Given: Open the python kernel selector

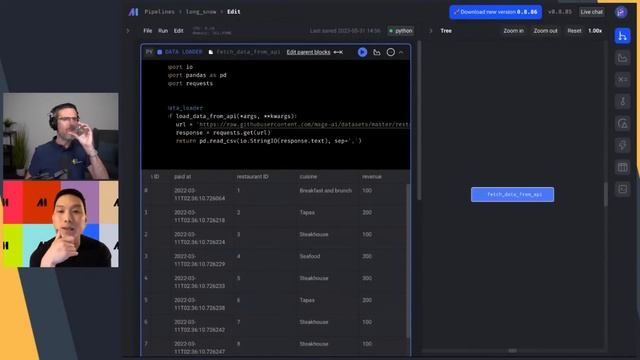Looking at the screenshot, I should click(401, 31).
